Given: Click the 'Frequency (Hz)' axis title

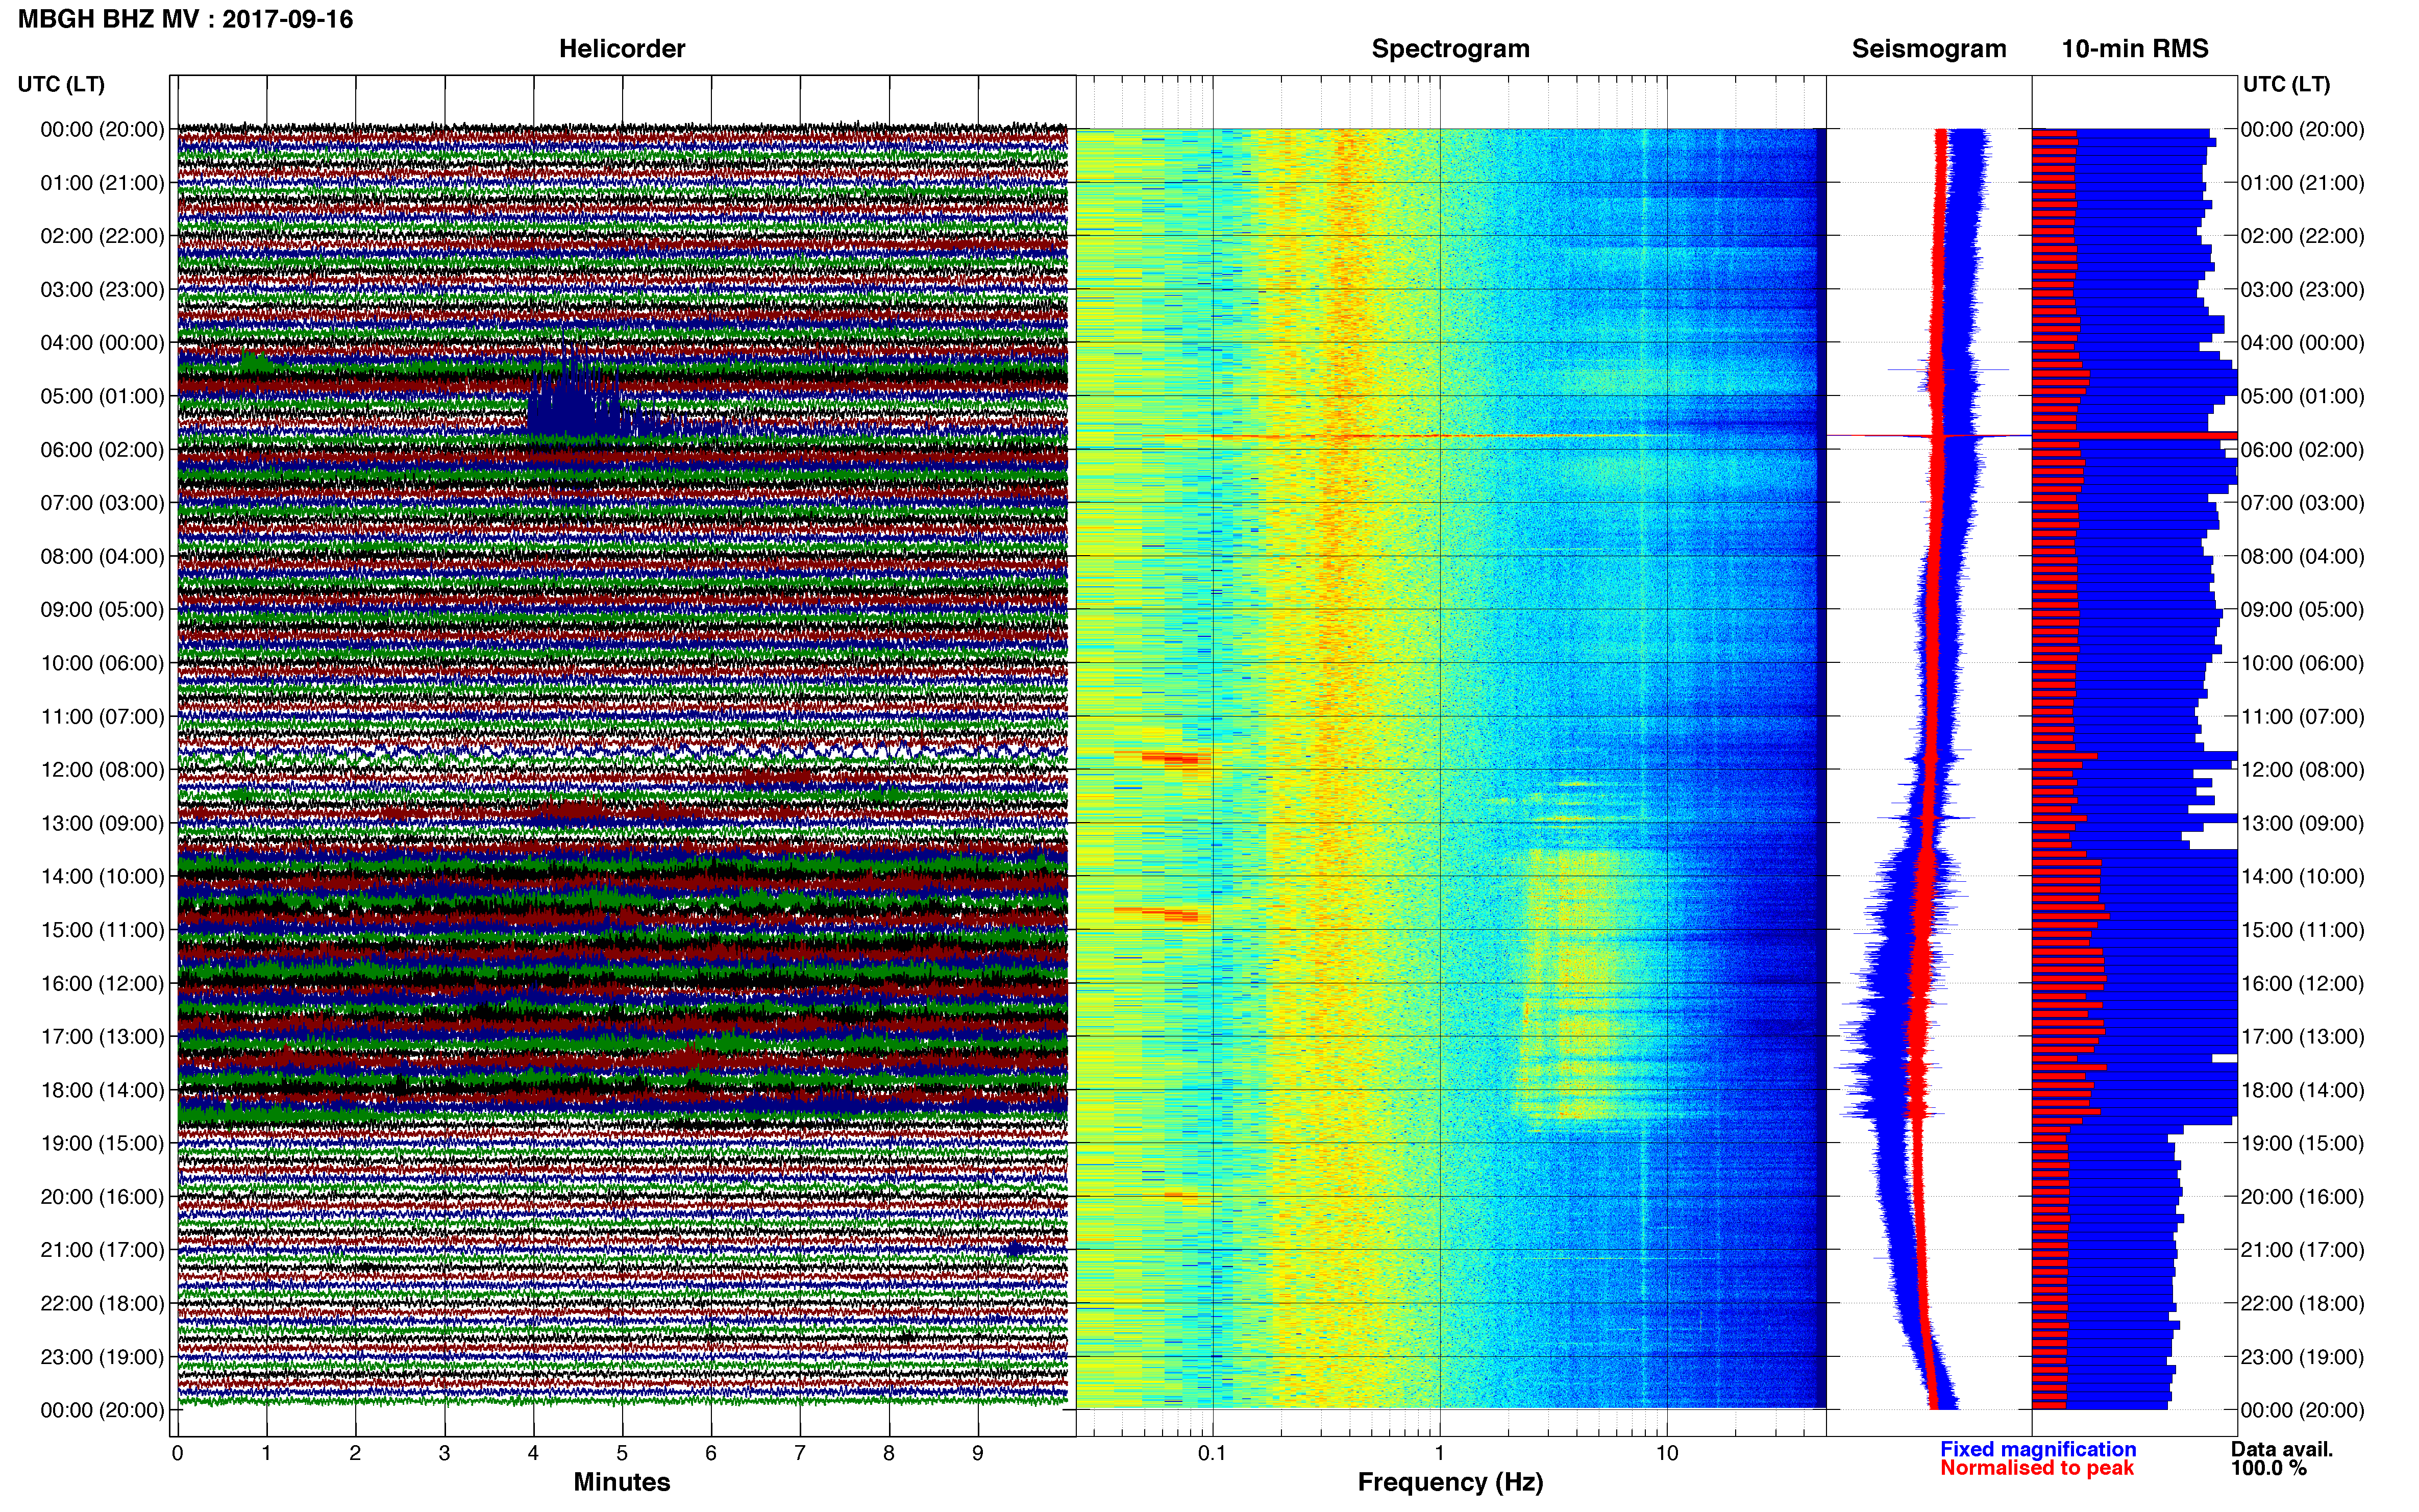Looking at the screenshot, I should (x=1450, y=1483).
